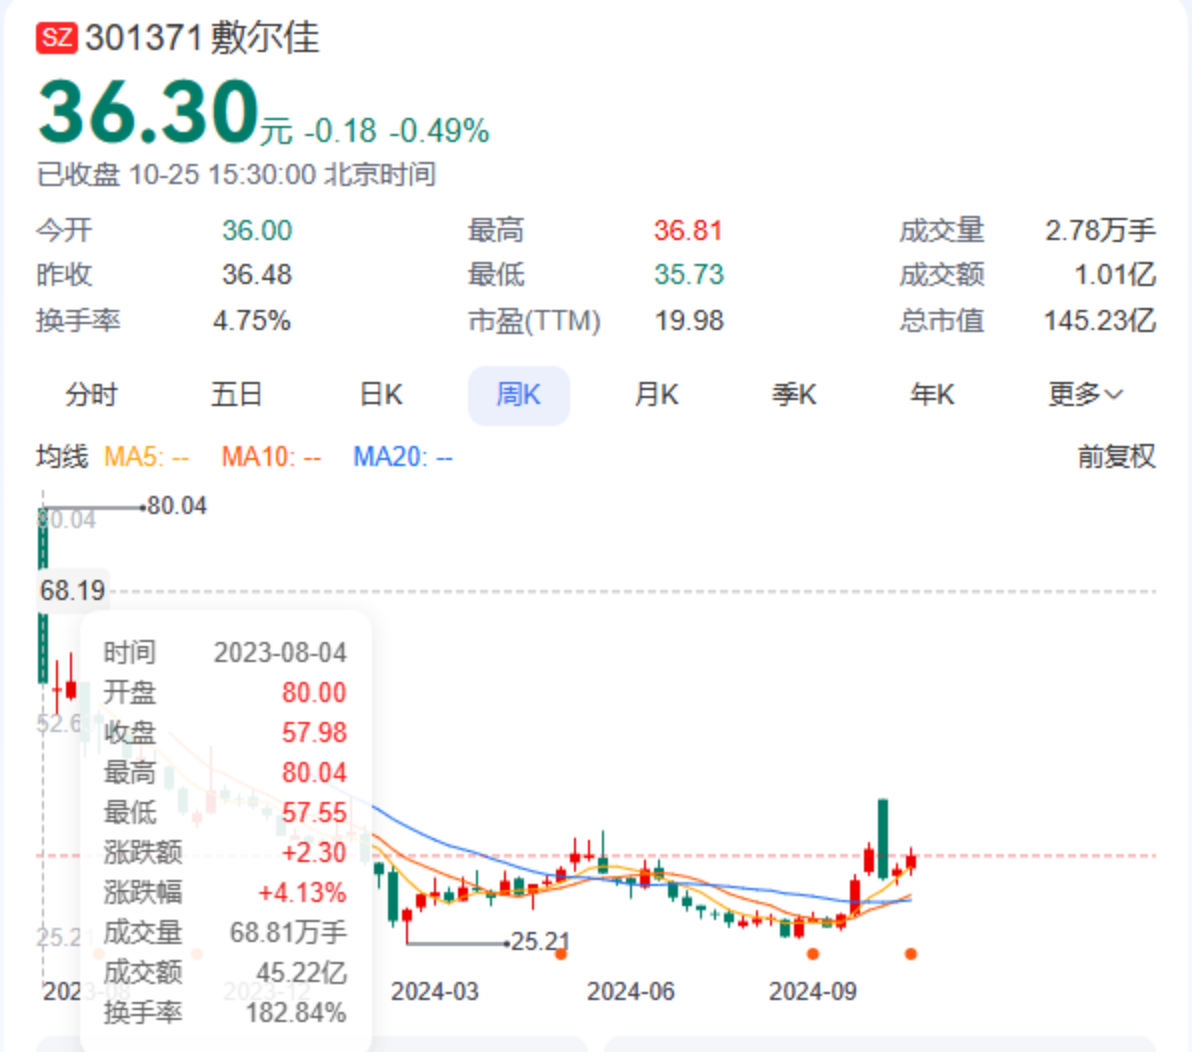
Task: Click the 68.19 crosshair price label
Action: 73,591
